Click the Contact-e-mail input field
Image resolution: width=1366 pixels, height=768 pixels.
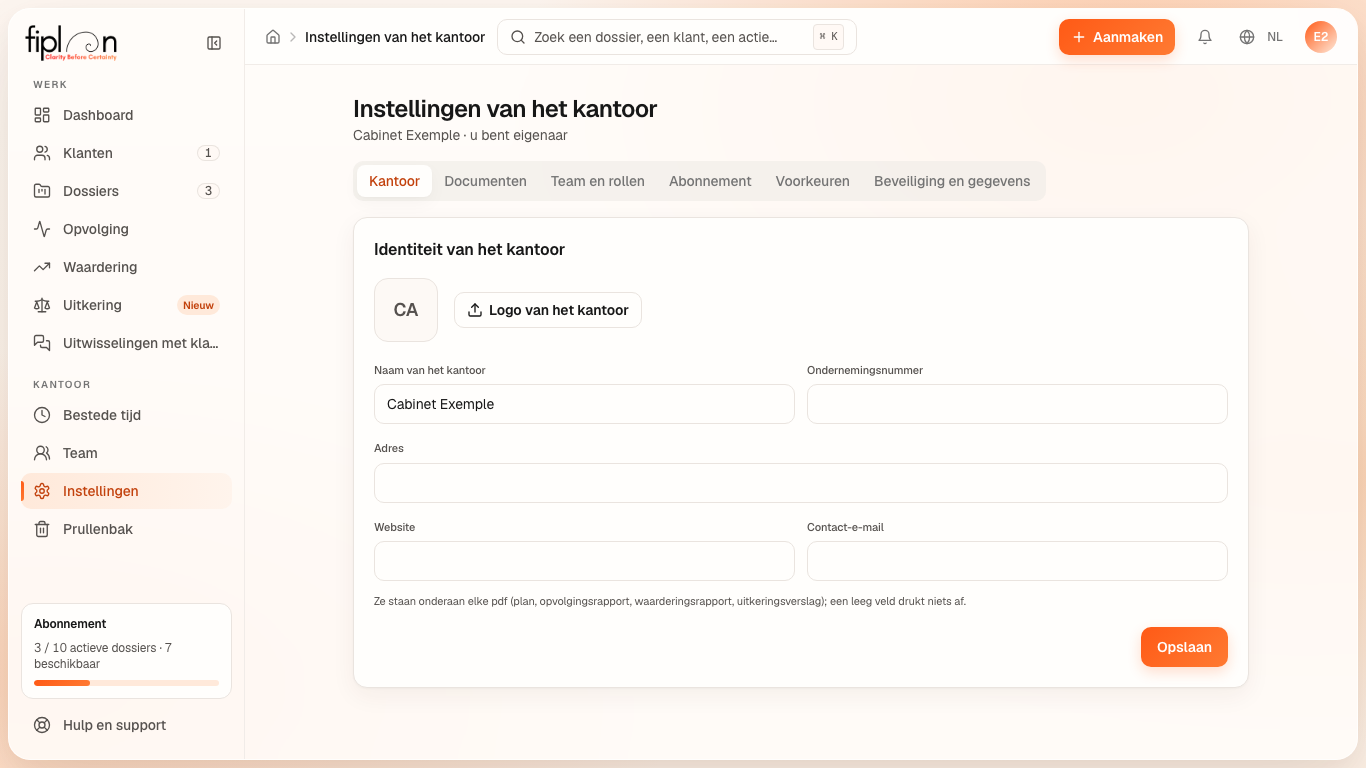point(1017,561)
